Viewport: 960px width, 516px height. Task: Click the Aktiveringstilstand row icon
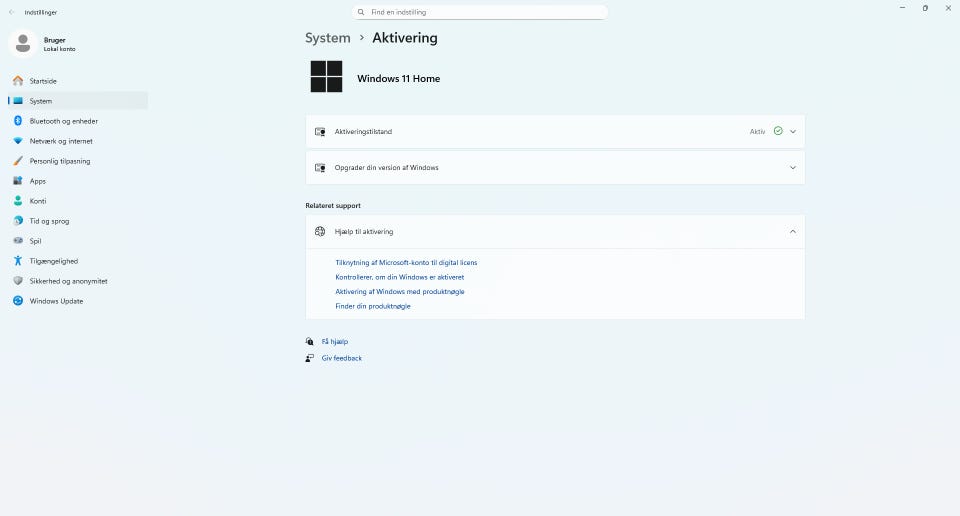pyautogui.click(x=320, y=132)
